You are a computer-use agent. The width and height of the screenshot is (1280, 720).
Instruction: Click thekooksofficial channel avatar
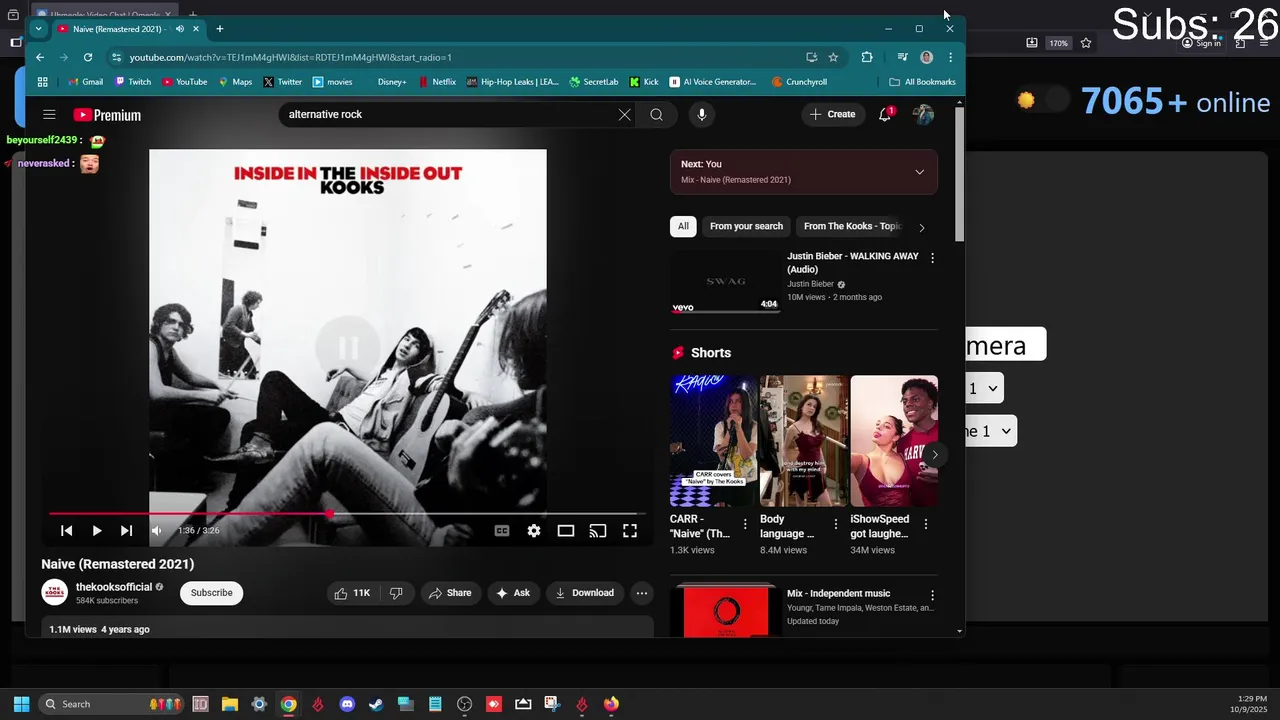coord(55,593)
